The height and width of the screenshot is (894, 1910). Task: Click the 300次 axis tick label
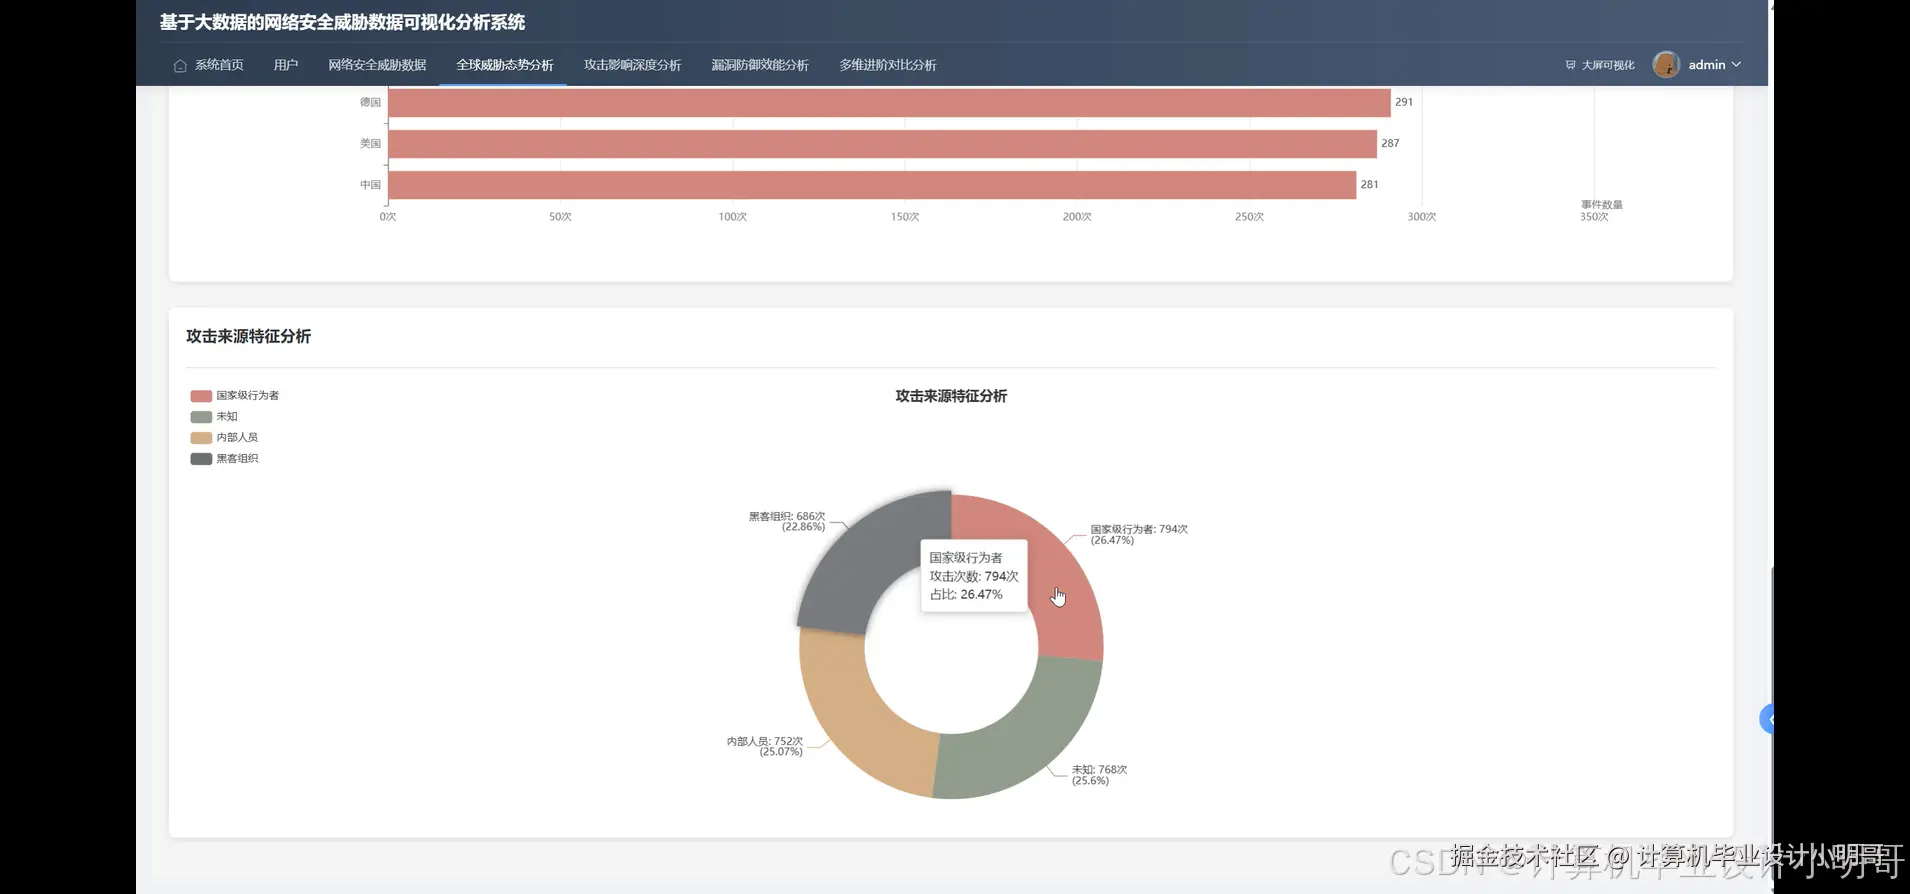click(x=1421, y=217)
